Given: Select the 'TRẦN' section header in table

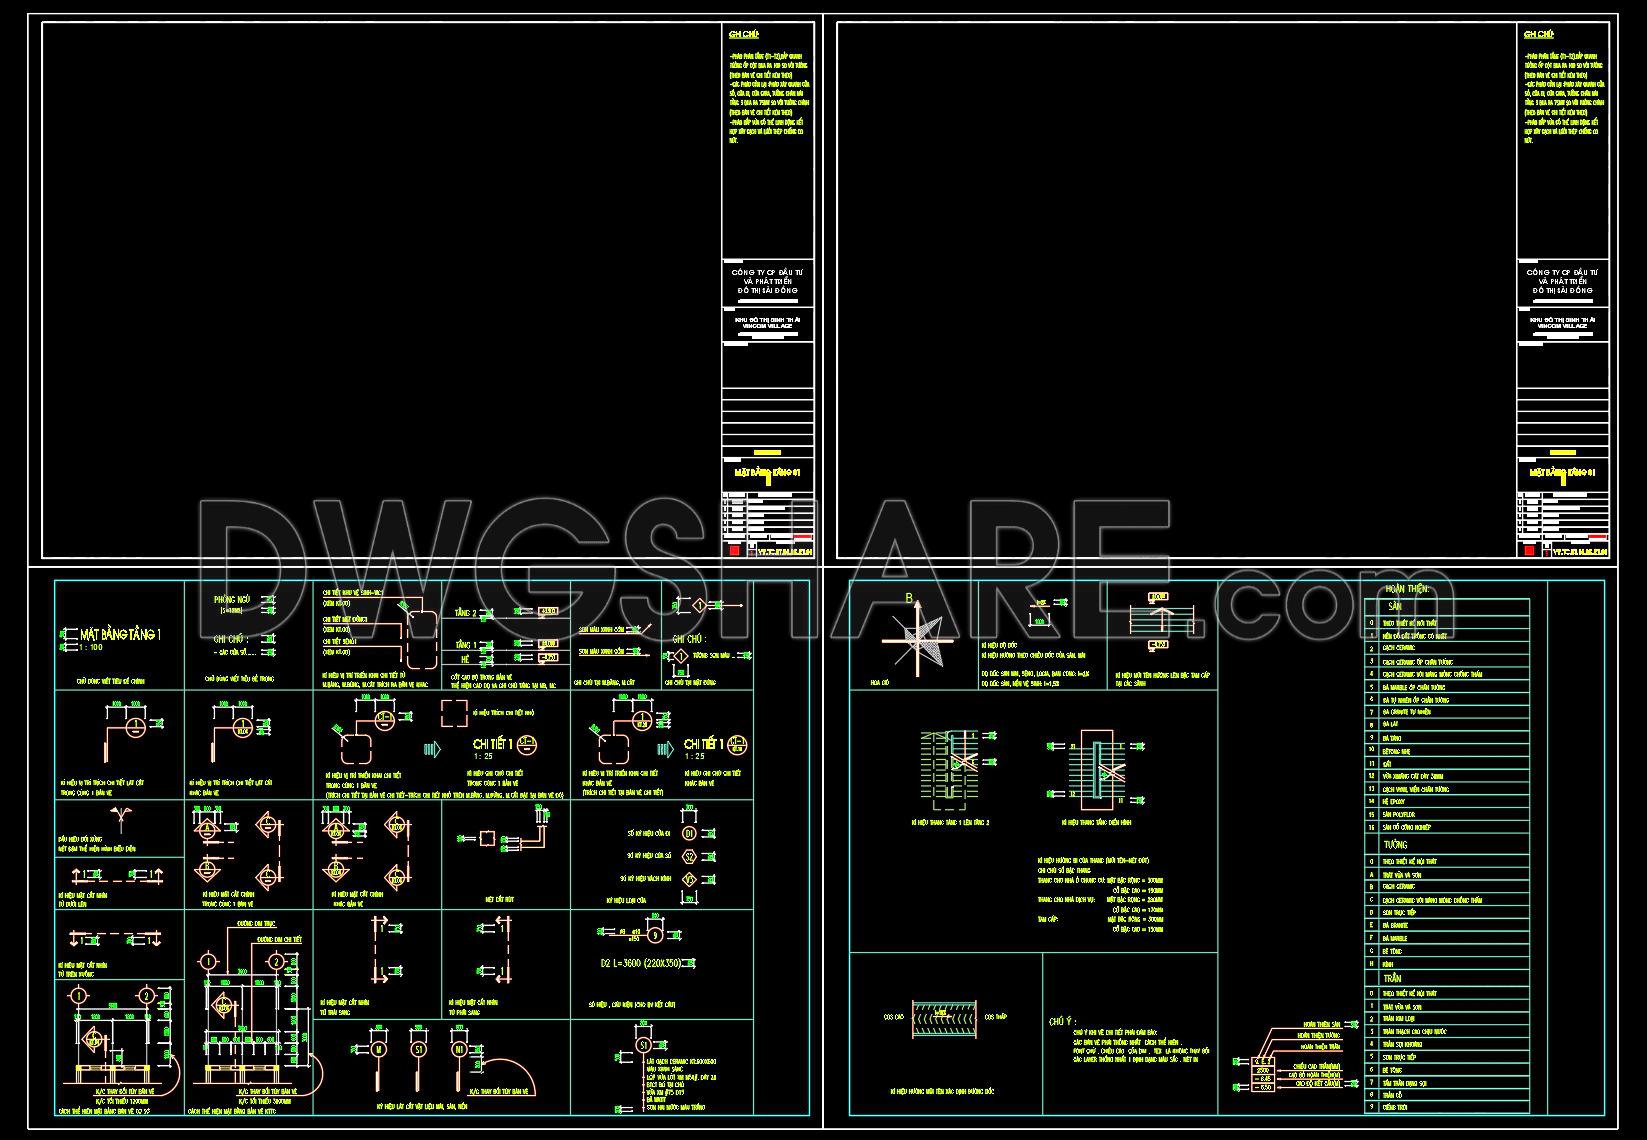Looking at the screenshot, I should tap(1392, 978).
